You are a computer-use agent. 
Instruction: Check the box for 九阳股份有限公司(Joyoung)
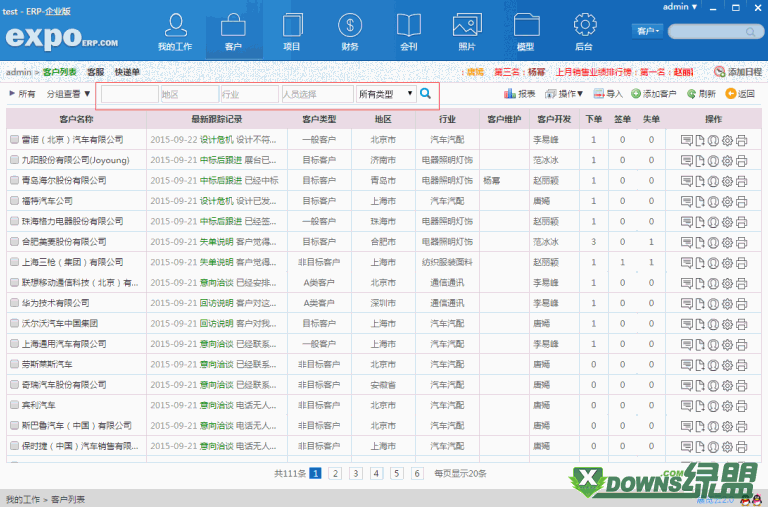(14, 160)
